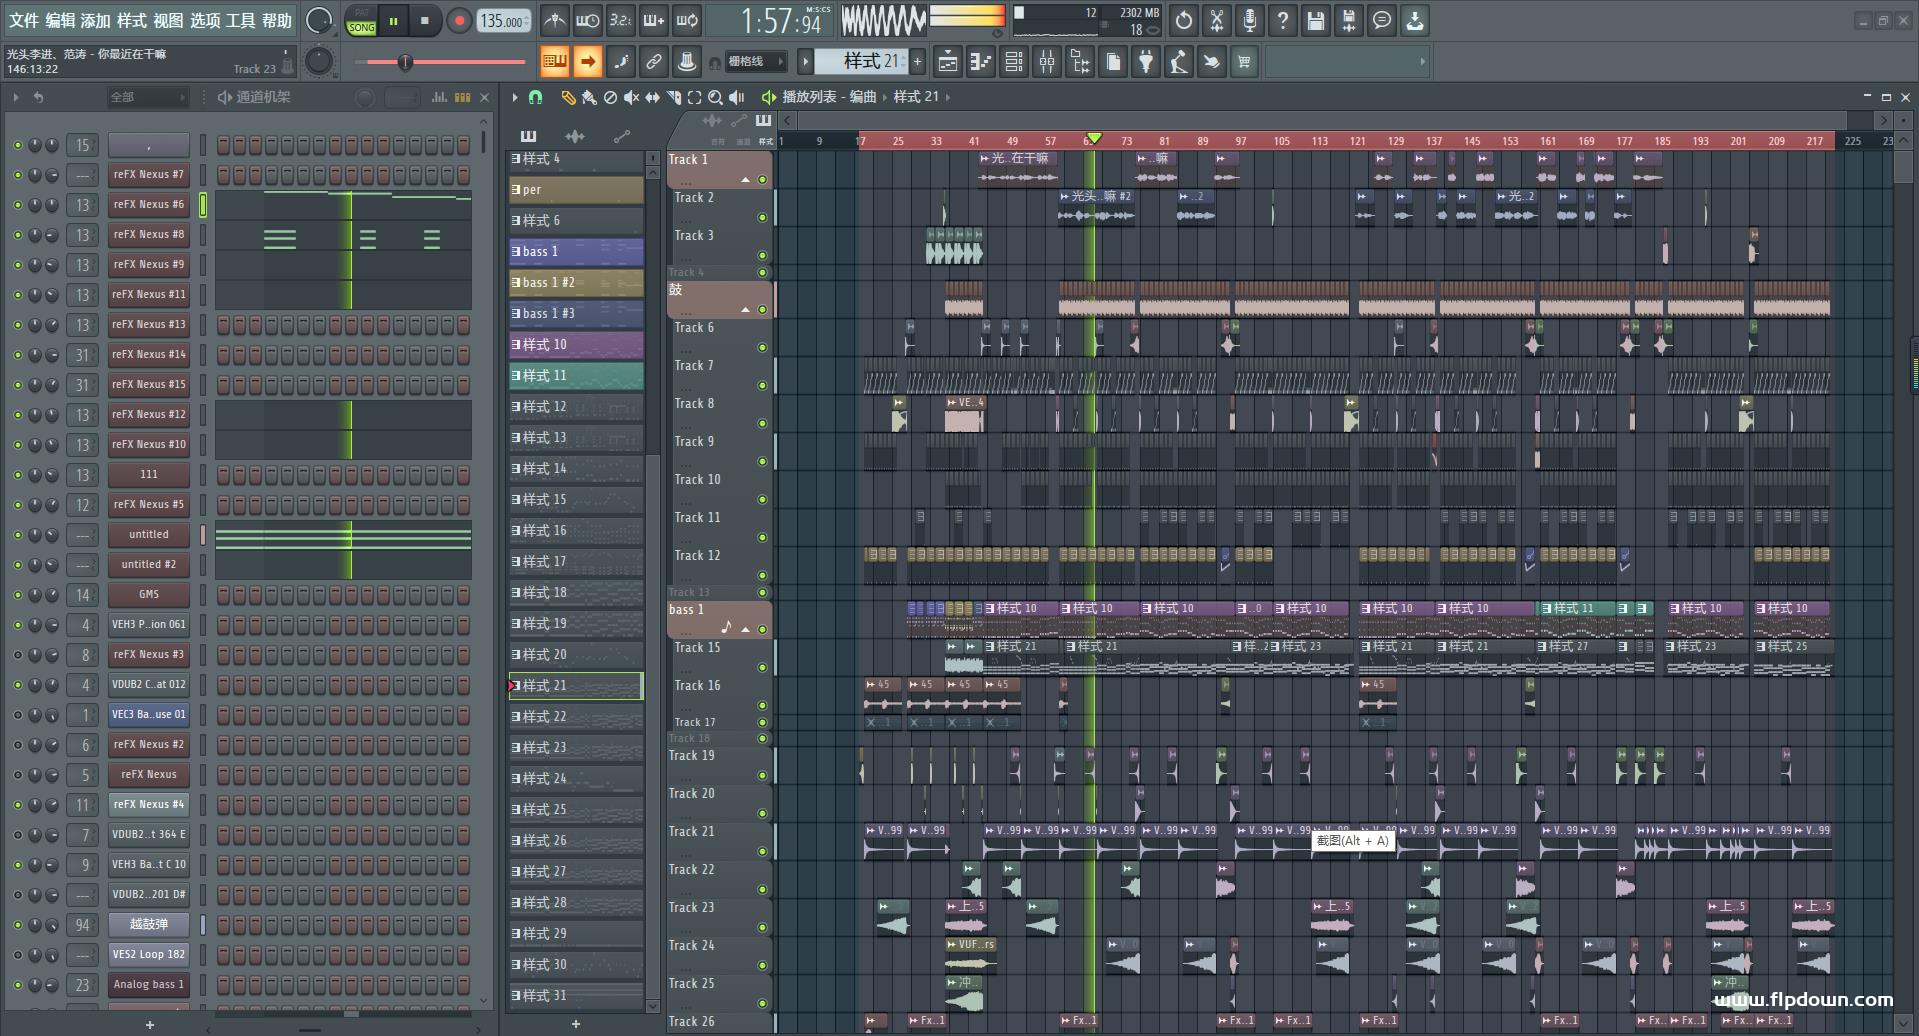Toggle first step button of reFX Nexus #13

point(224,325)
